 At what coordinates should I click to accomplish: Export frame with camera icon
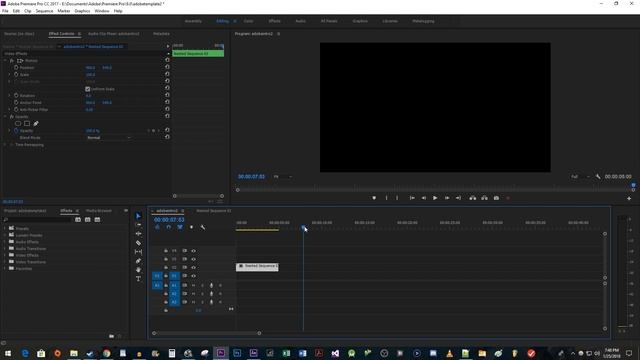pos(496,198)
